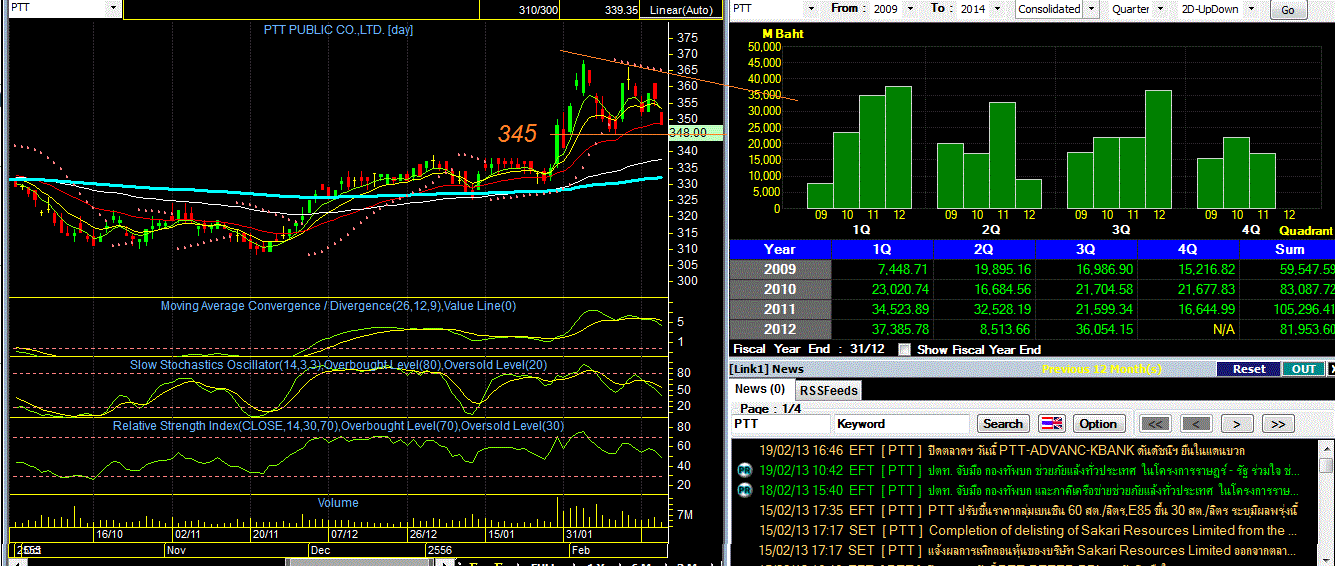This screenshot has height=566, width=1335.
Task: Click the 345 annotation on chart
Action: 518,133
